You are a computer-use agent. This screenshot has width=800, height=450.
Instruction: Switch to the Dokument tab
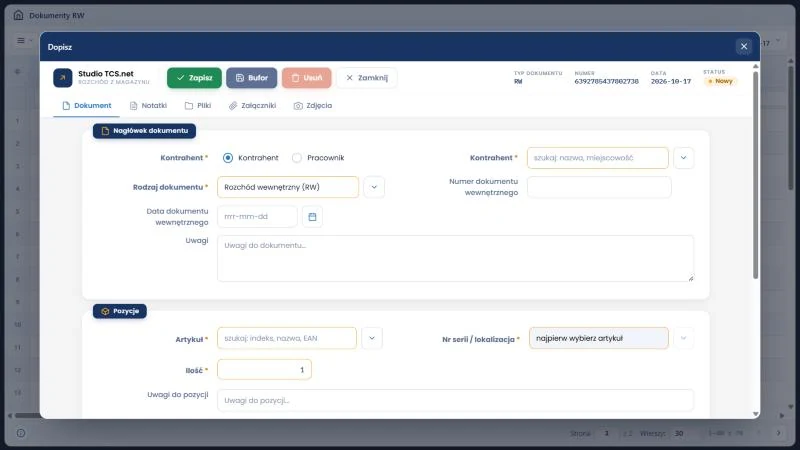(86, 106)
